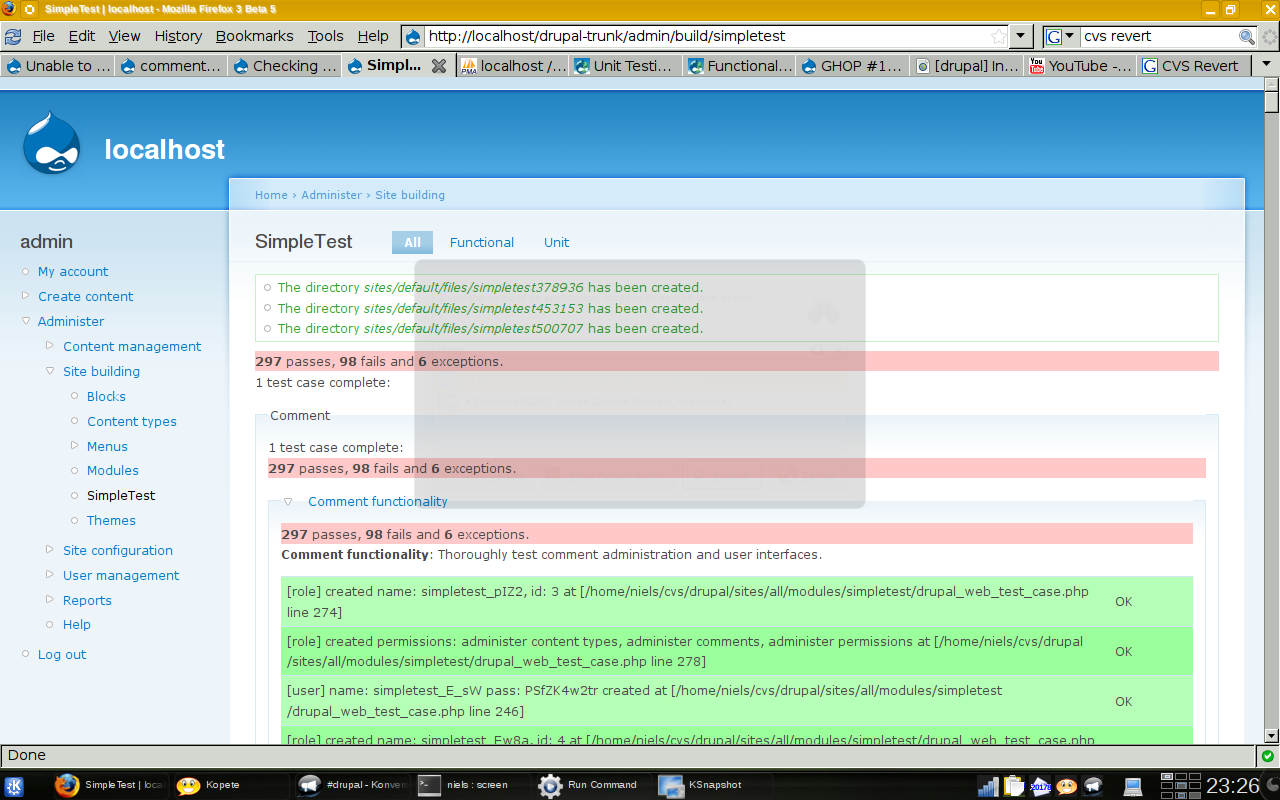Open the Bookmarks menu

point(255,36)
